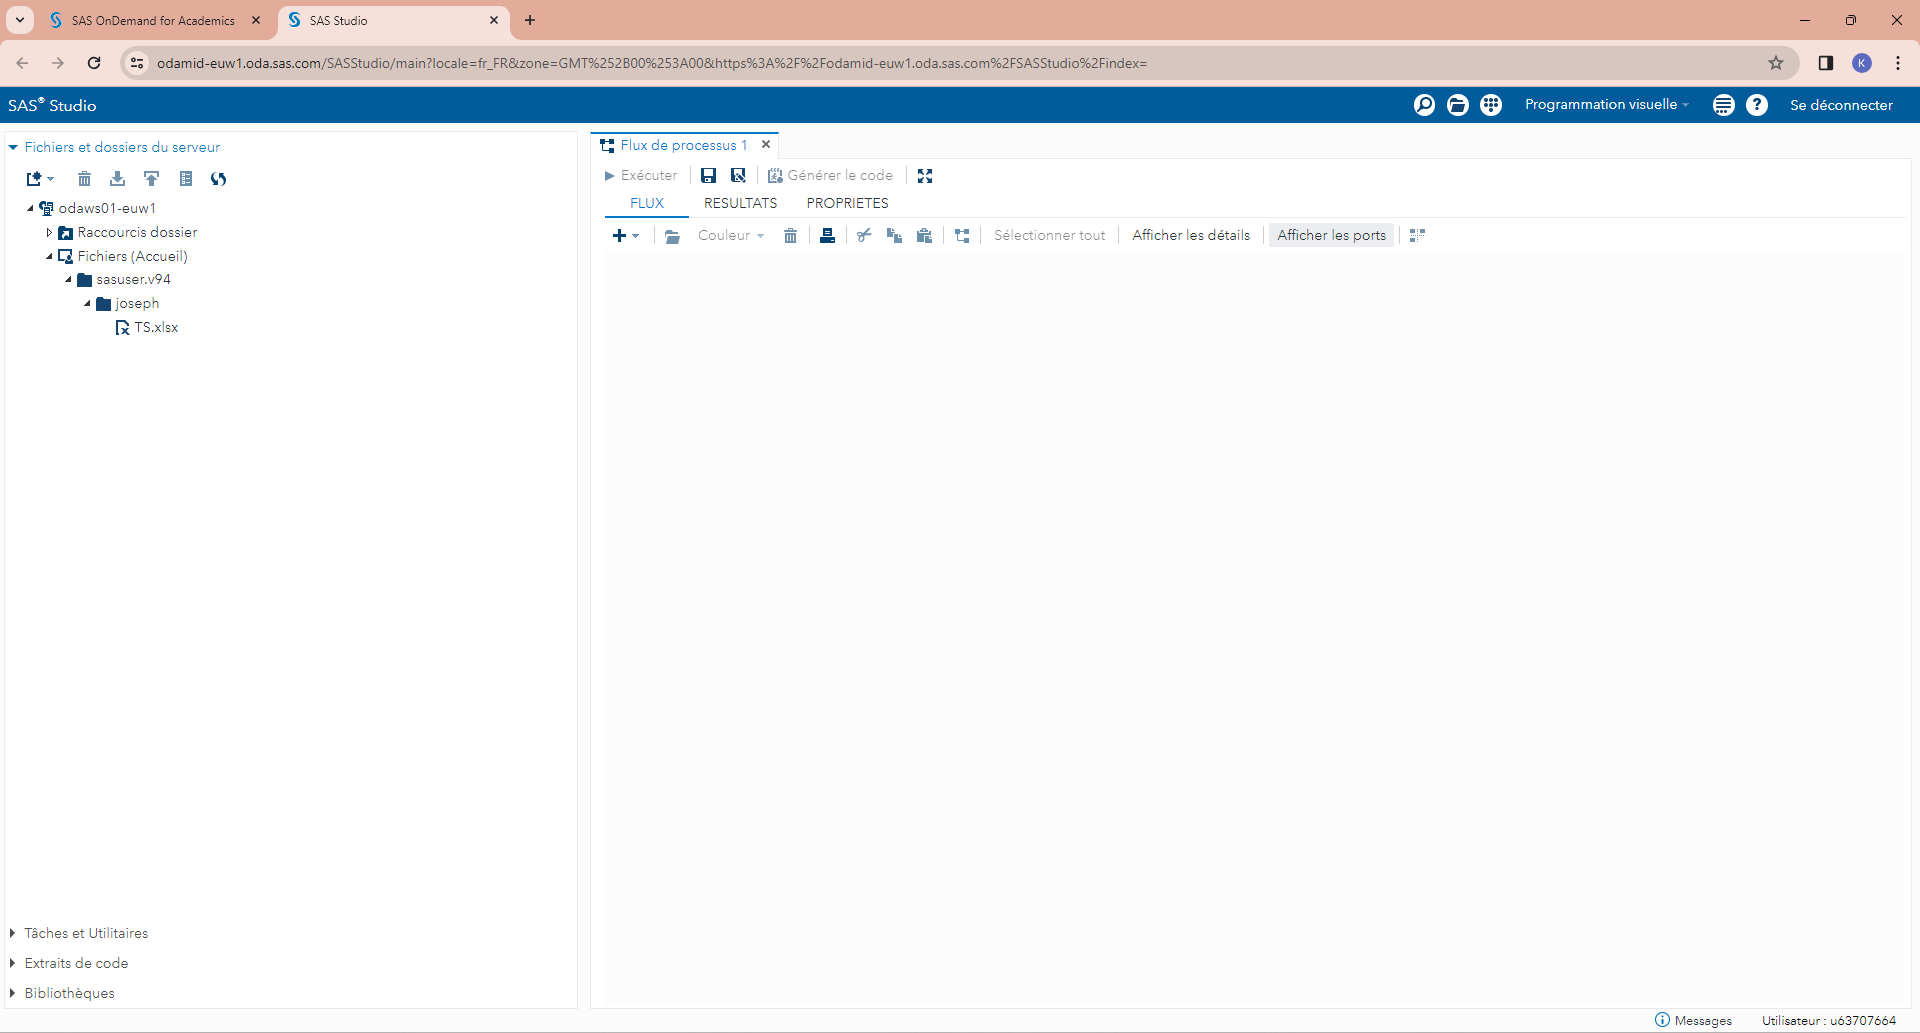Select the joseph folder label

(137, 303)
